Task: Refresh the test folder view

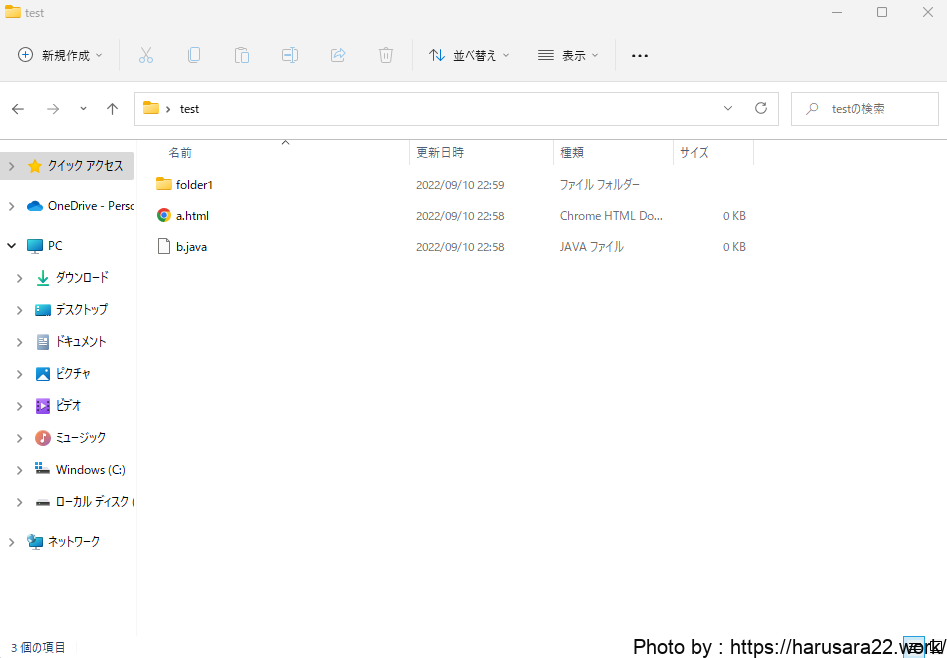Action: point(761,108)
